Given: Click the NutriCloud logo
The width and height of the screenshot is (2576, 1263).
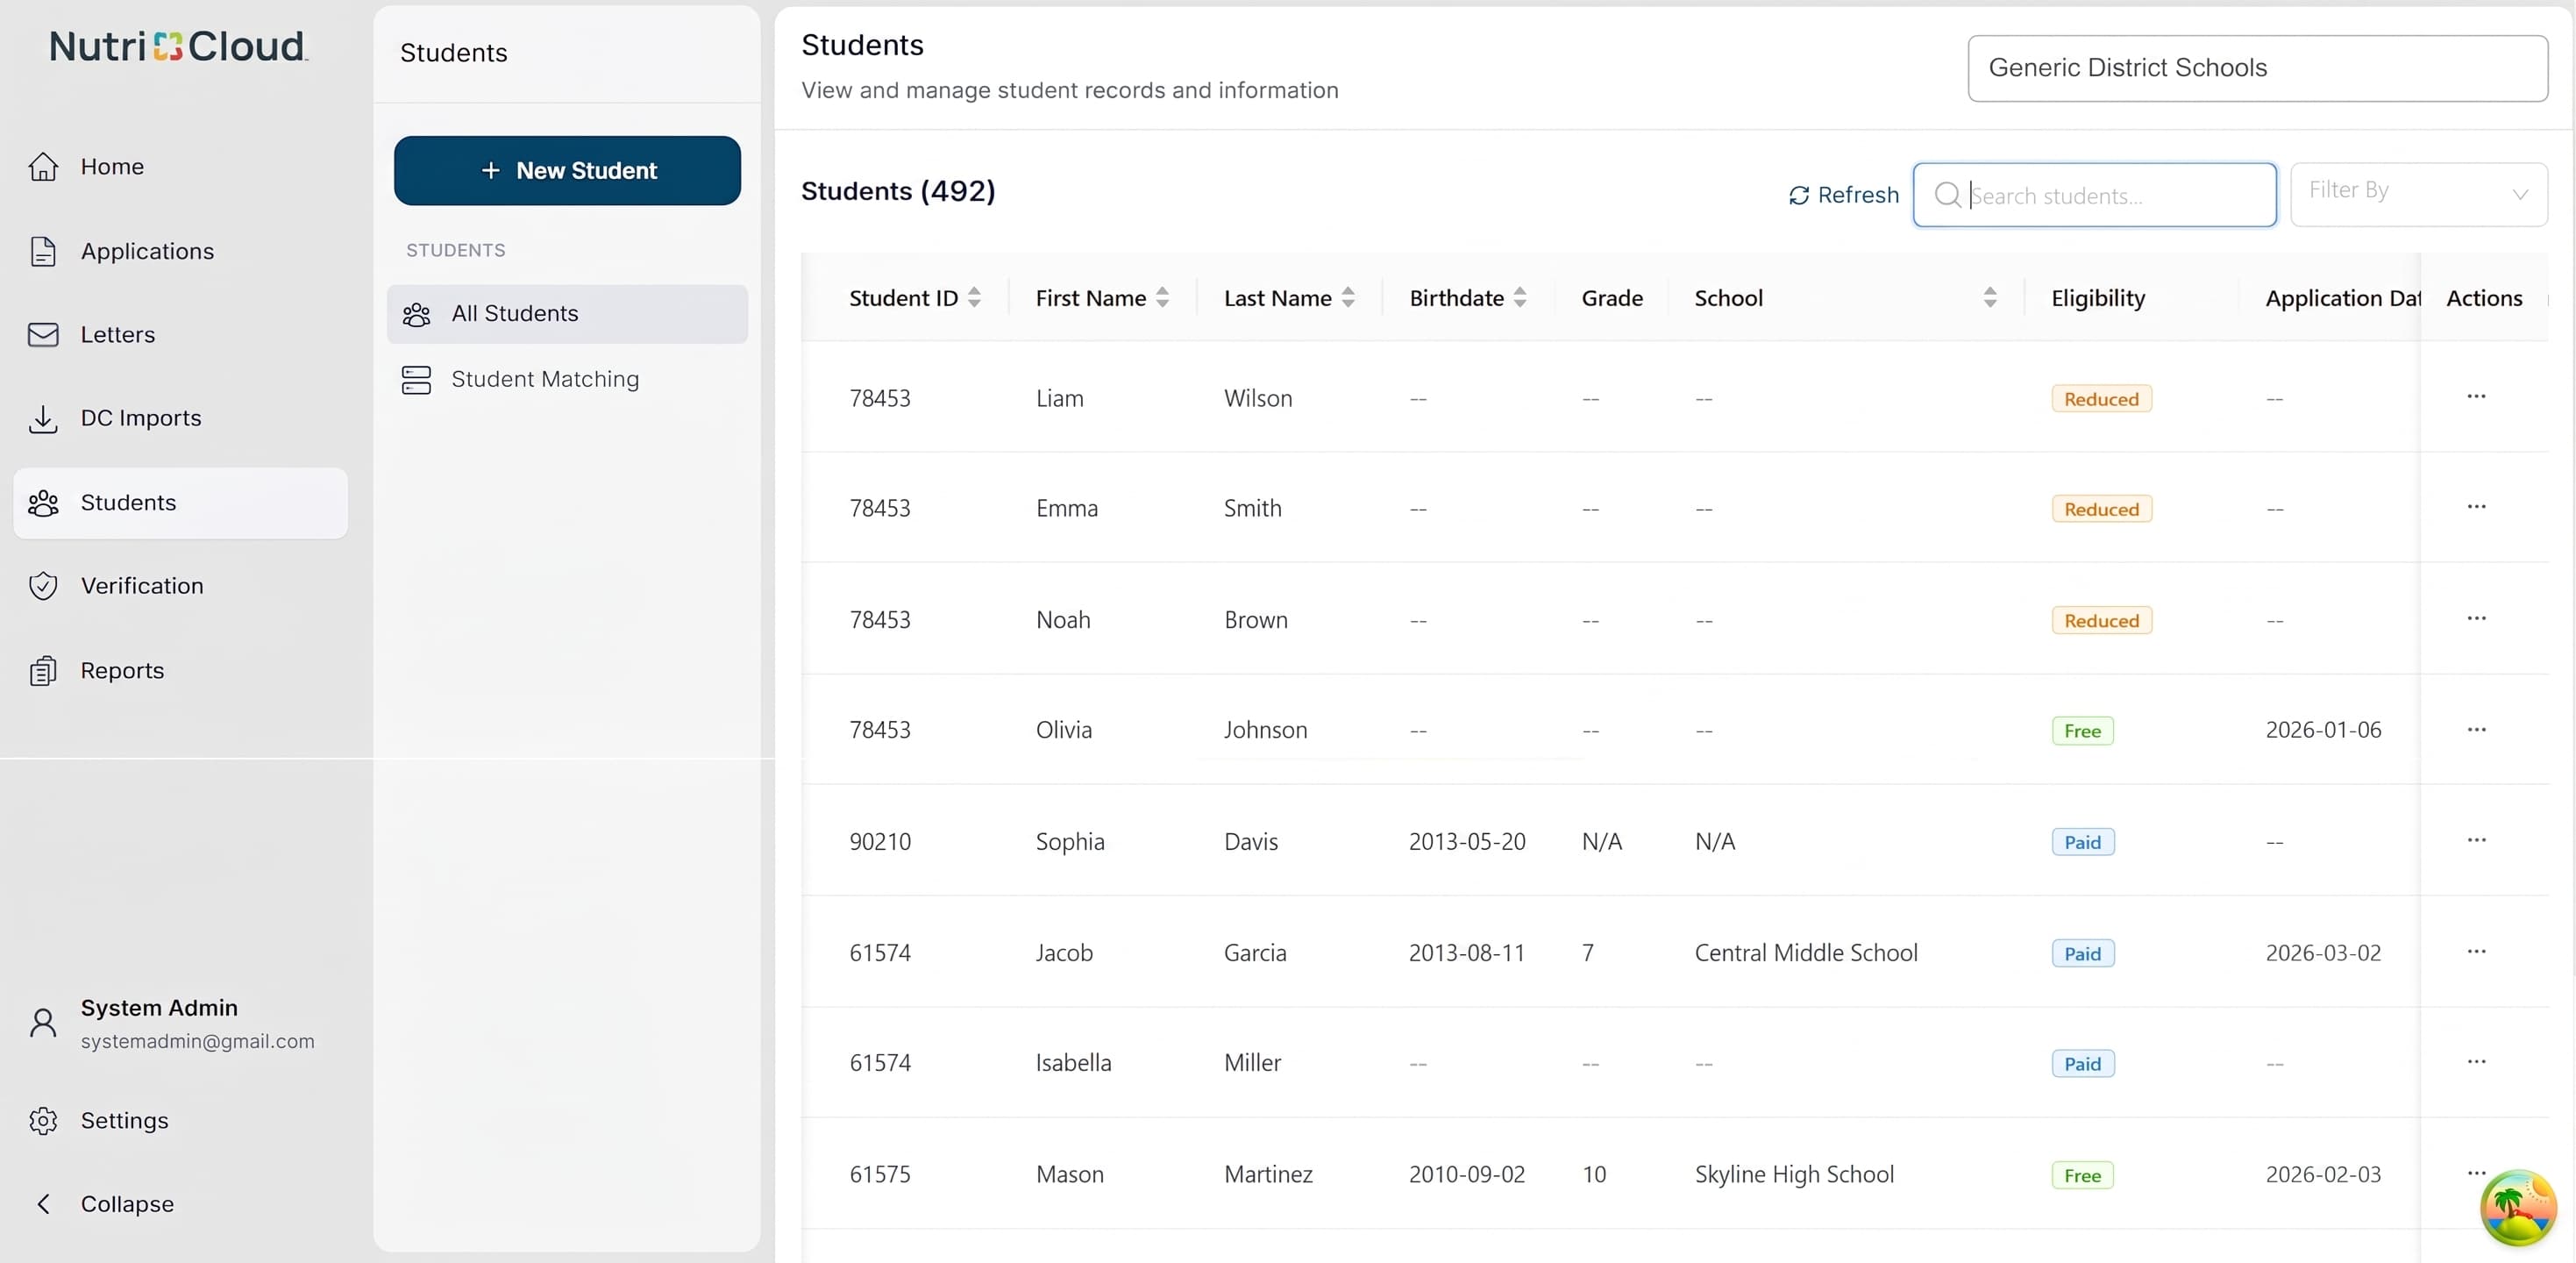Looking at the screenshot, I should pos(178,46).
